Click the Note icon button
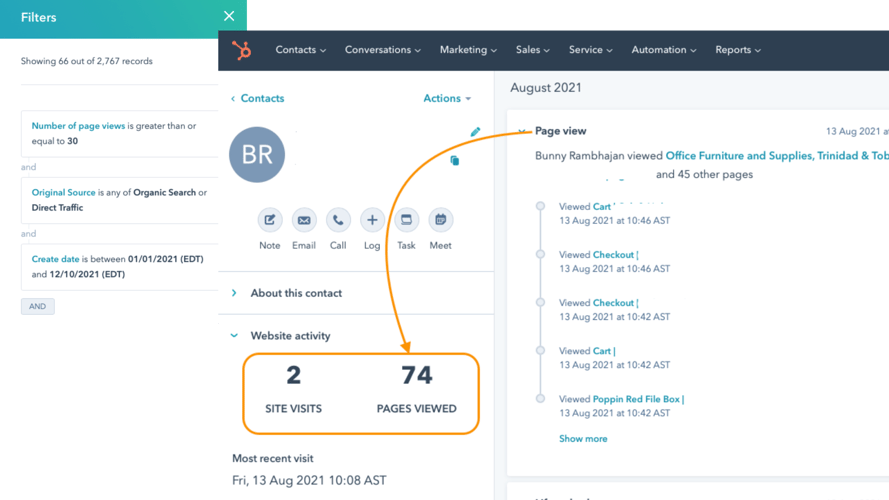 270,220
